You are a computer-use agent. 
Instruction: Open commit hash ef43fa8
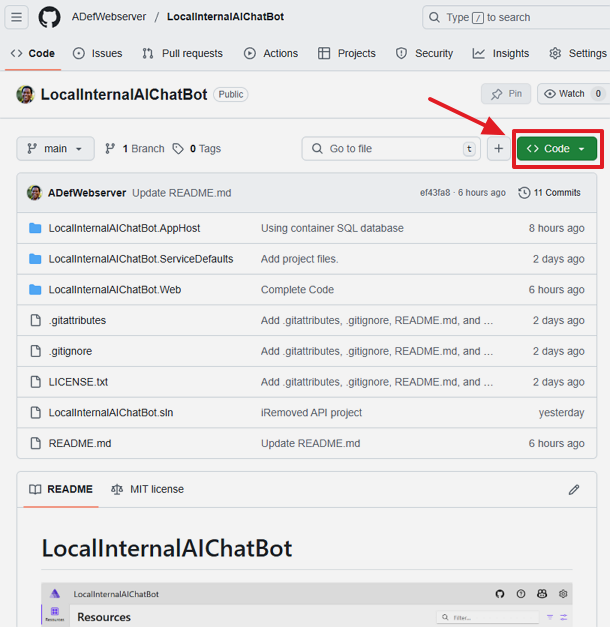tap(435, 193)
